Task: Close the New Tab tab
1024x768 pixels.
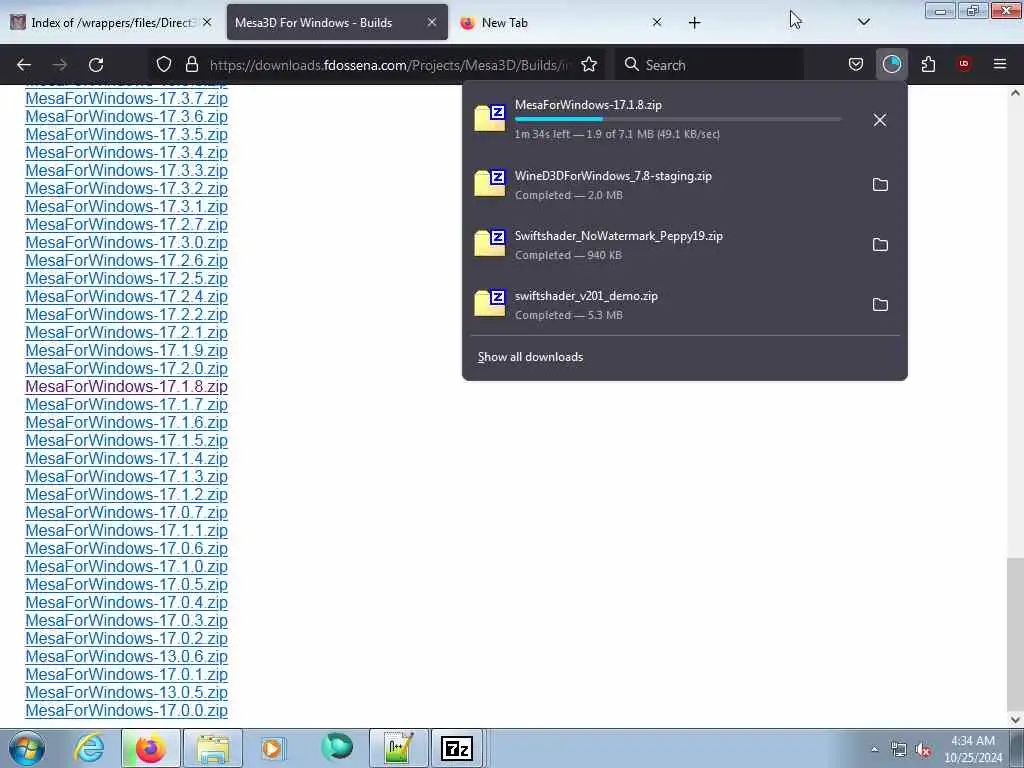Action: [657, 22]
